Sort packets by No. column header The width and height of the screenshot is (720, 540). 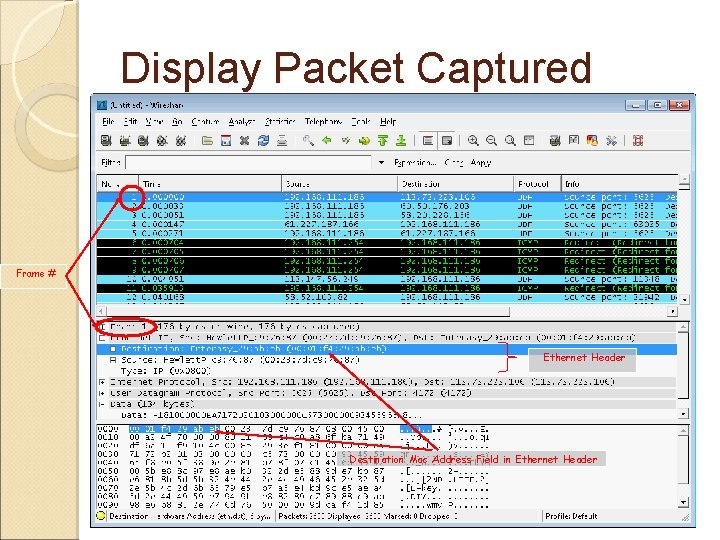(x=118, y=184)
